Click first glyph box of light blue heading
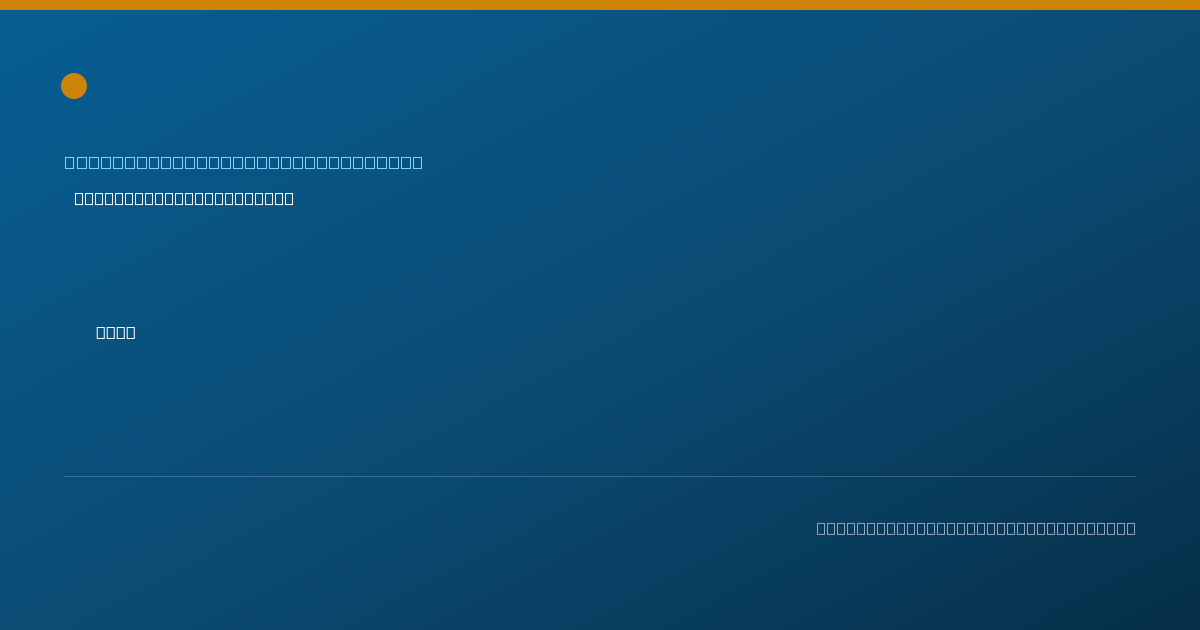This screenshot has width=1200, height=630. pyautogui.click(x=69, y=162)
